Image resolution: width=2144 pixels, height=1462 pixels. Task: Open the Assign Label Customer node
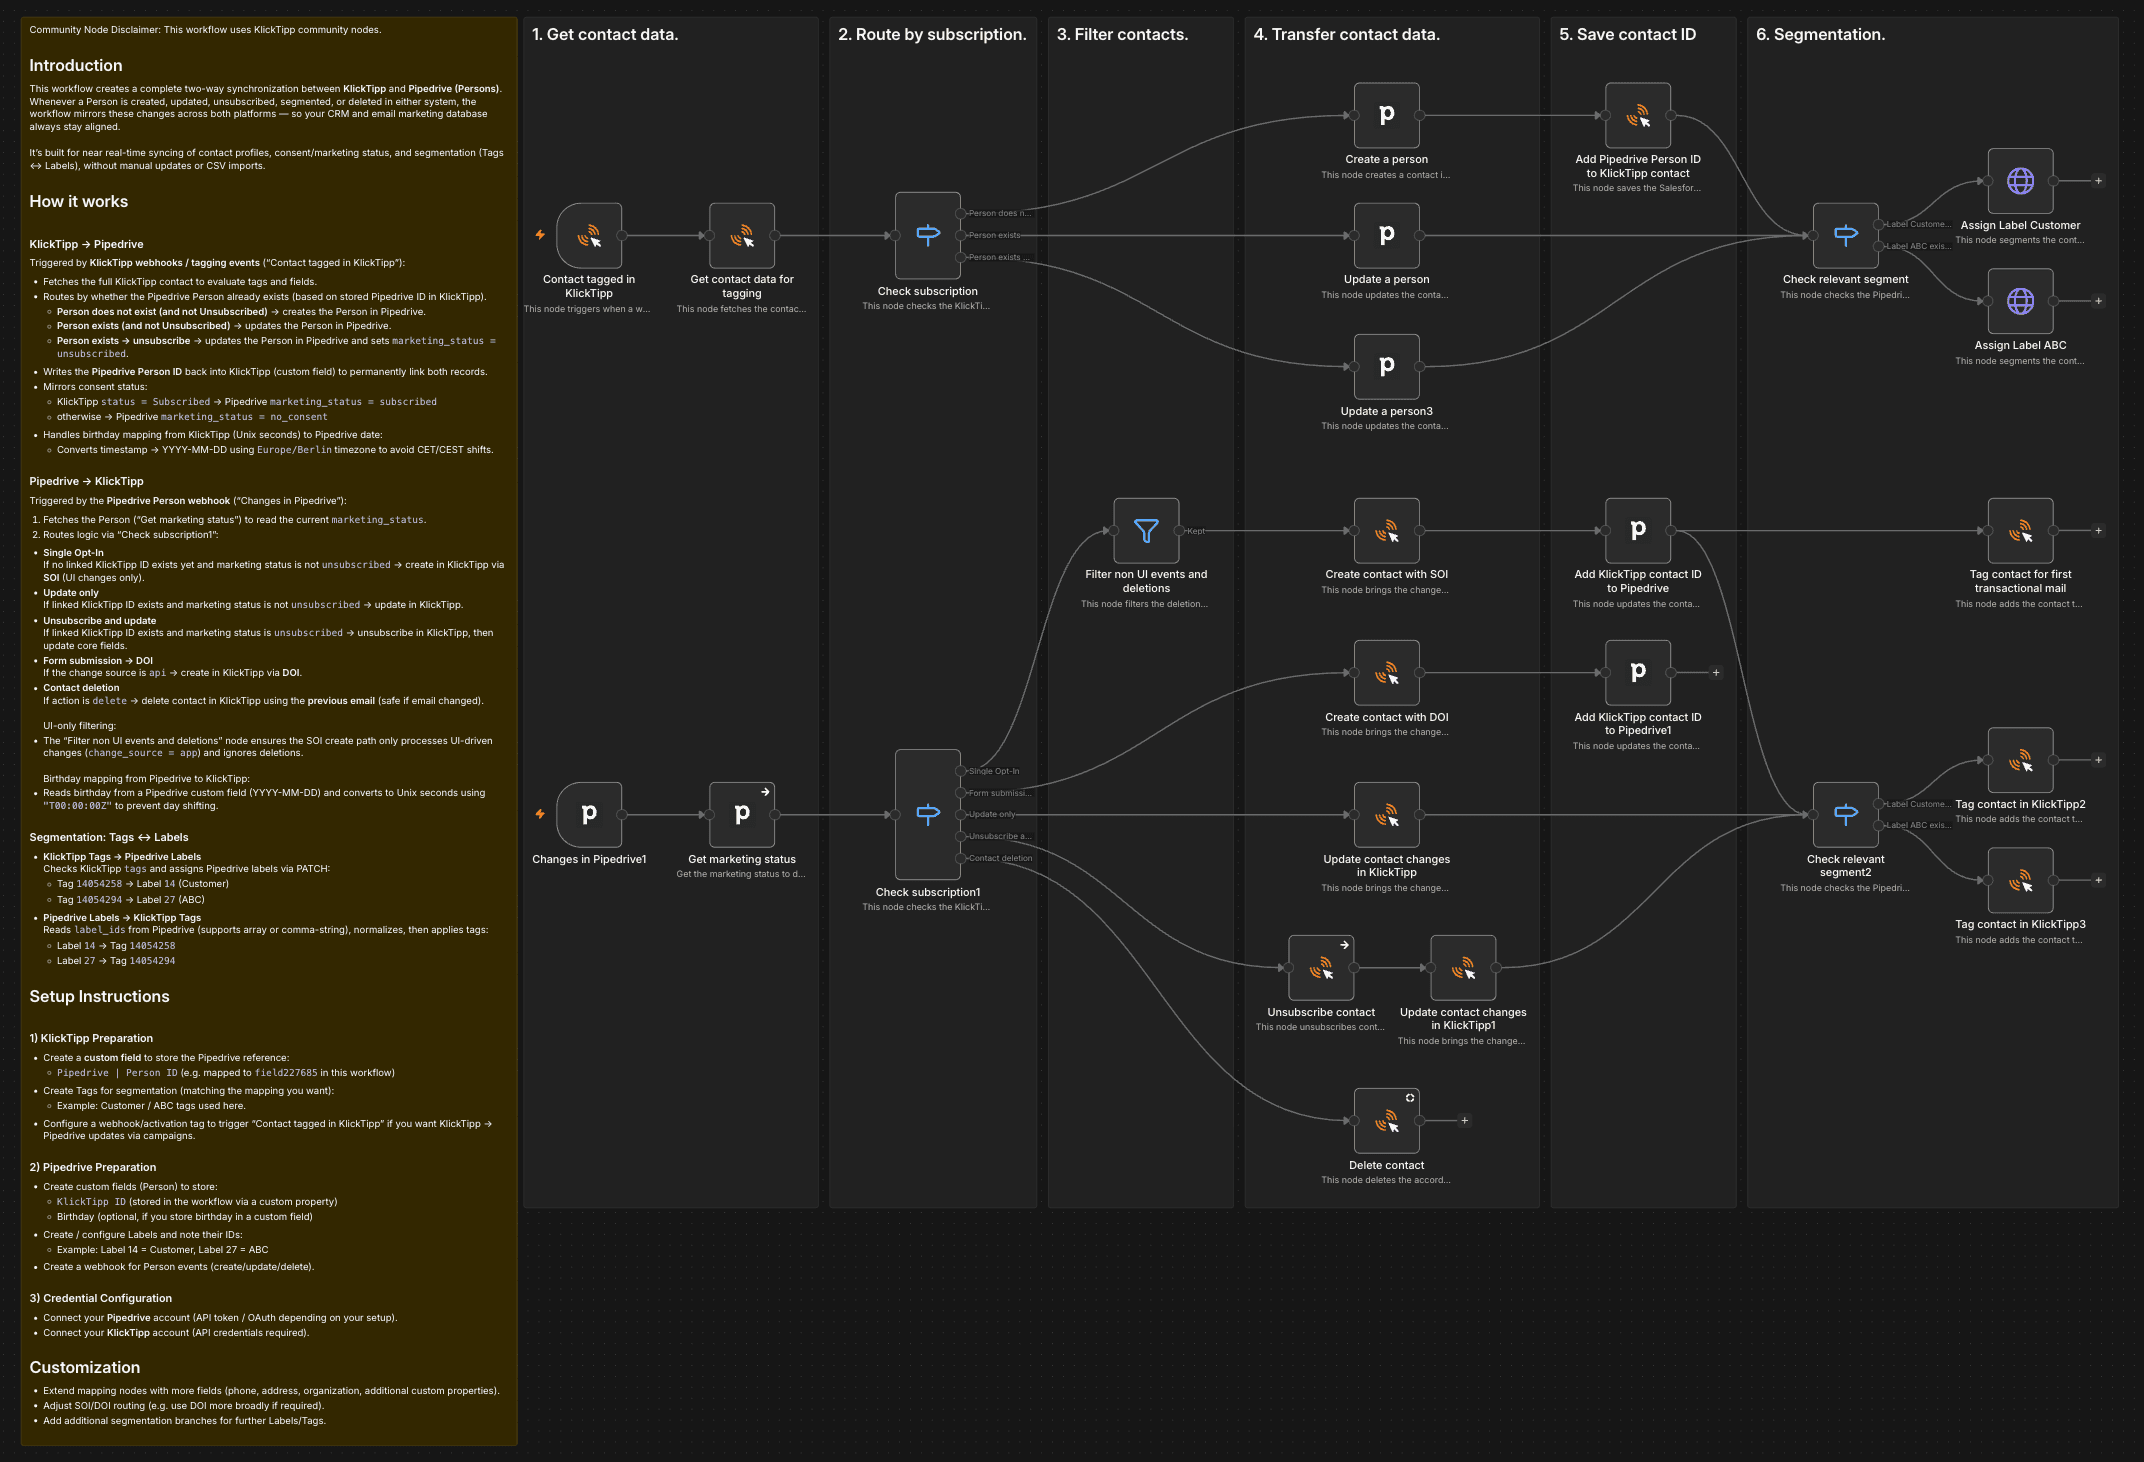pyautogui.click(x=2020, y=181)
